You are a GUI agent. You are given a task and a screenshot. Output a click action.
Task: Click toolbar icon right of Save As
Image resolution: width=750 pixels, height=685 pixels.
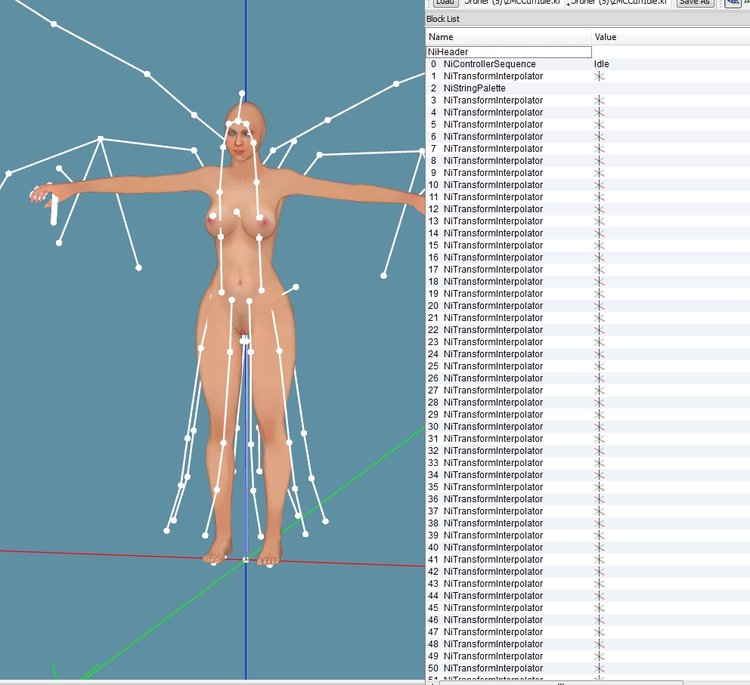click(x=733, y=3)
